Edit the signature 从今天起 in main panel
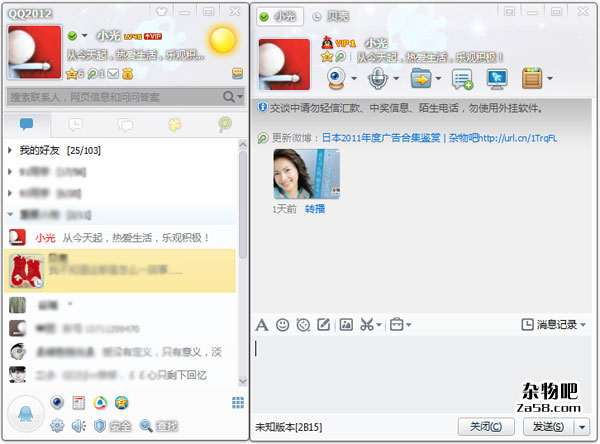 pos(135,55)
